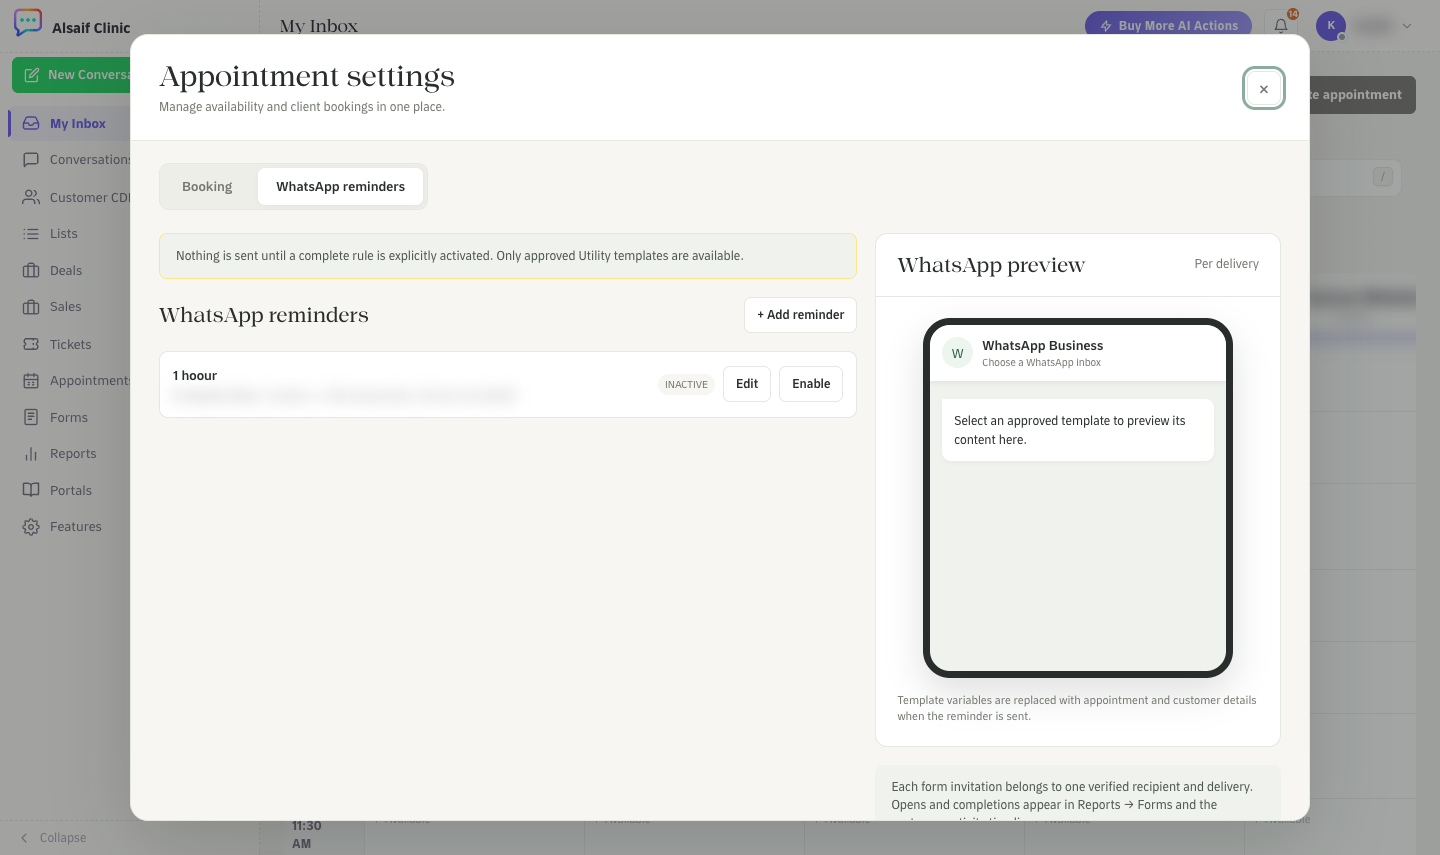Click the Add reminder button
The image size is (1440, 855).
coord(800,315)
